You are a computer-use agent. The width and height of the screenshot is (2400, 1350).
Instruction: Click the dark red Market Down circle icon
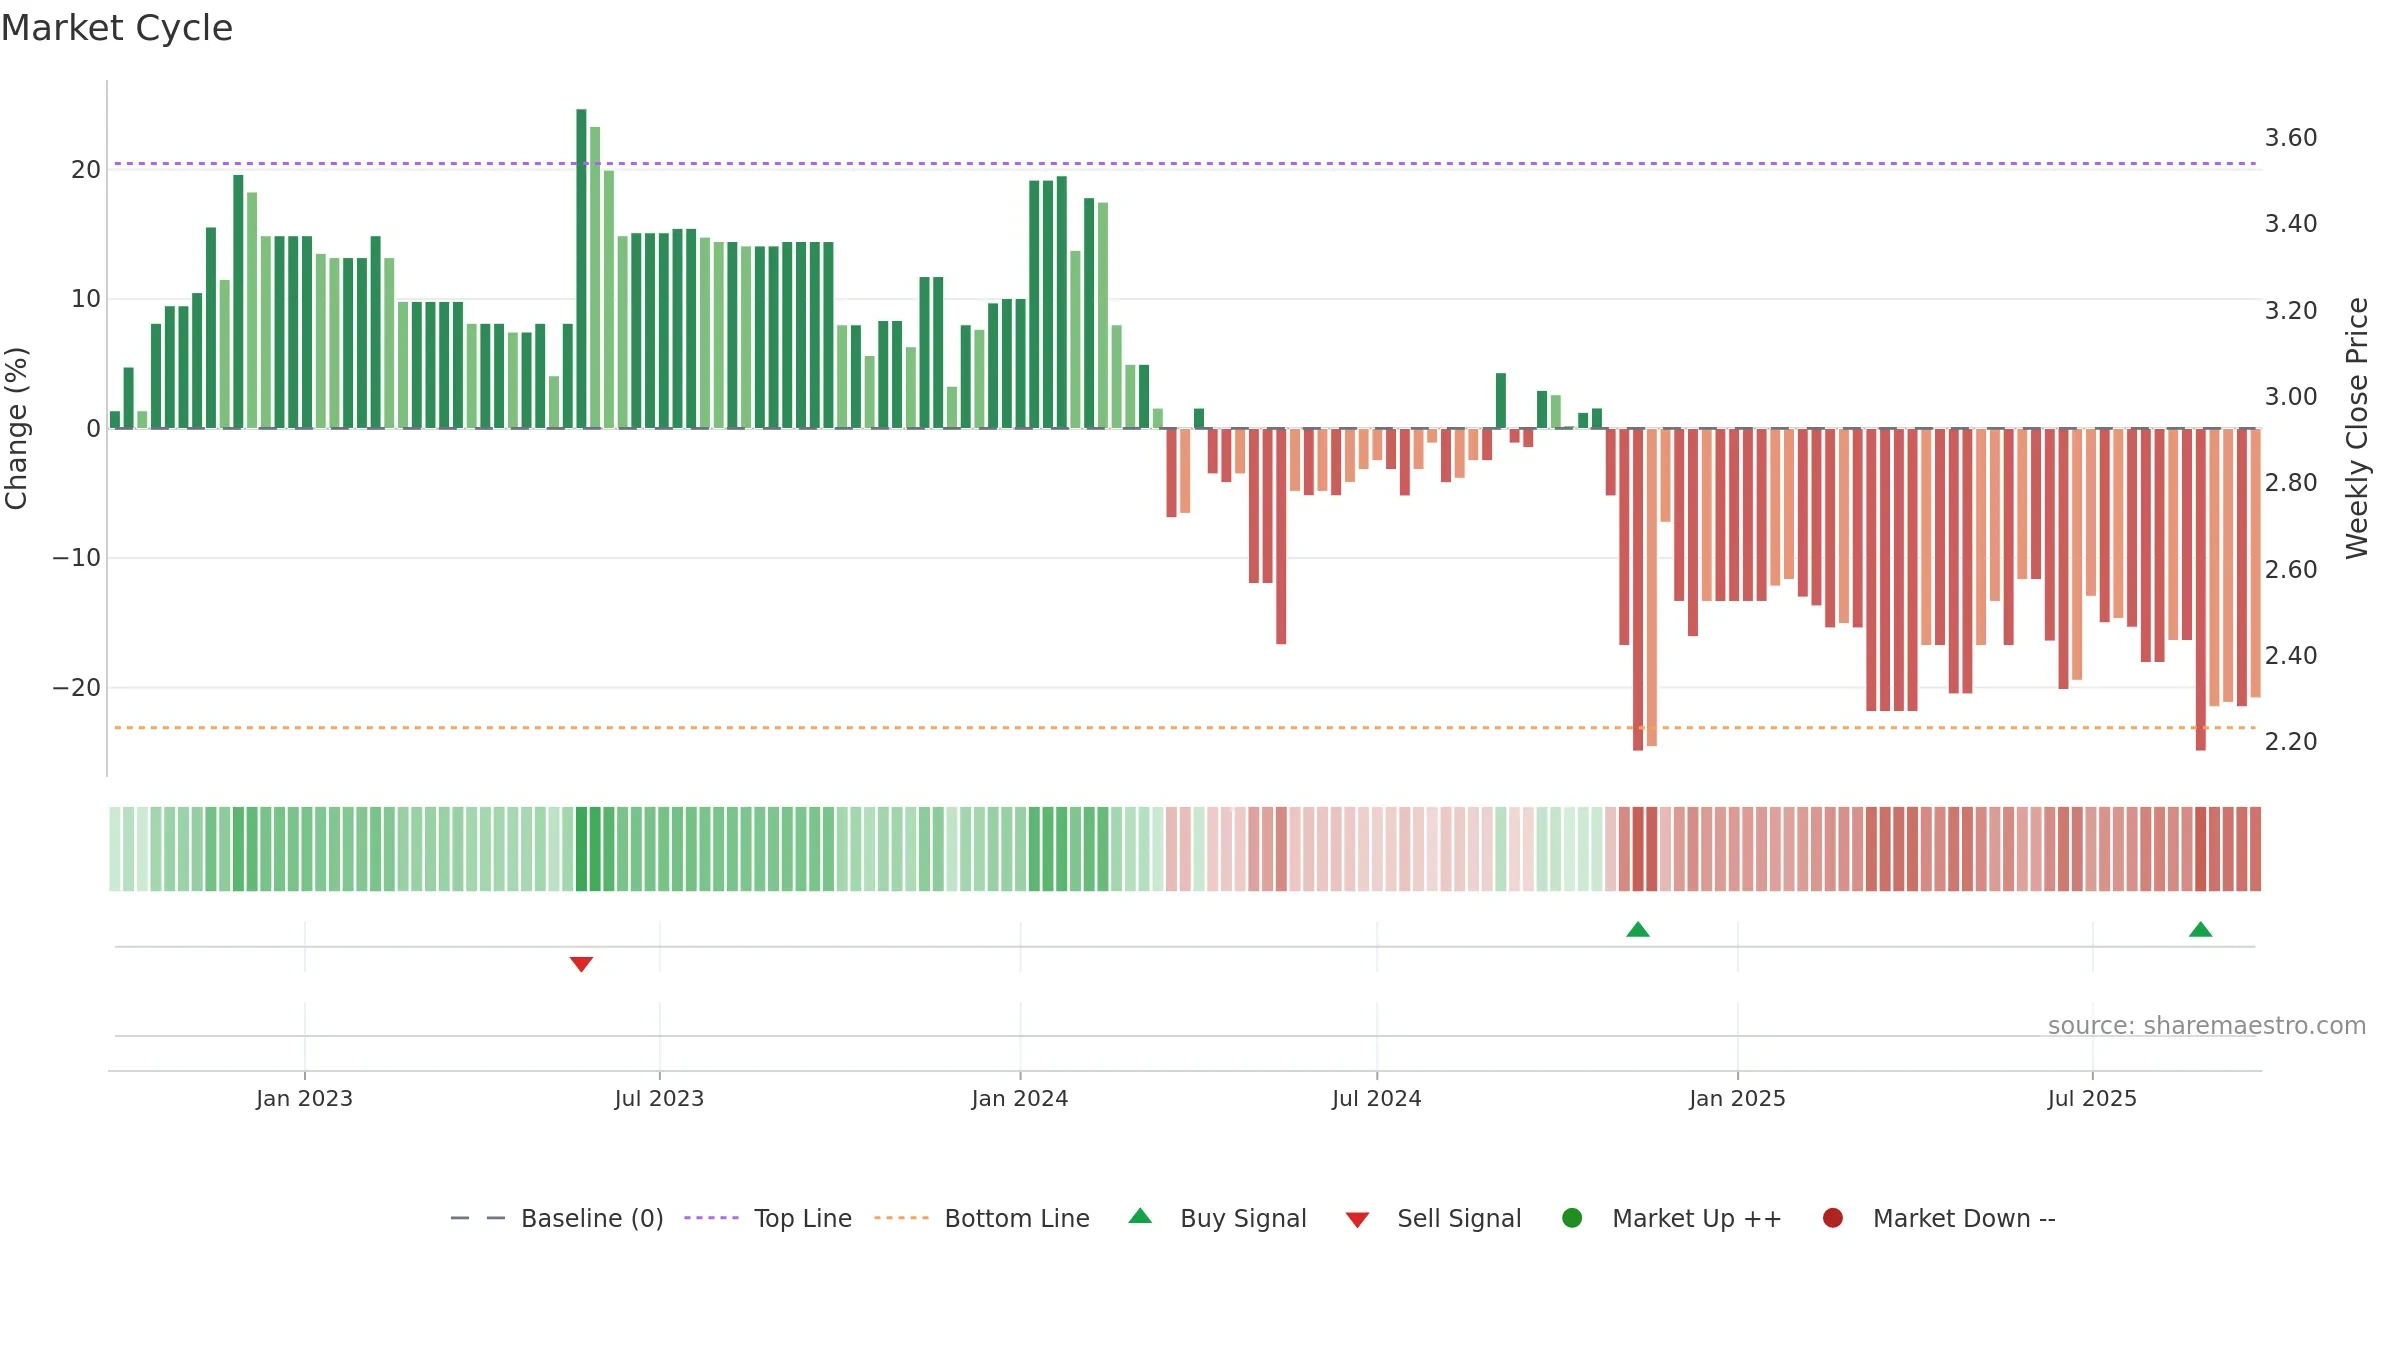1833,1218
